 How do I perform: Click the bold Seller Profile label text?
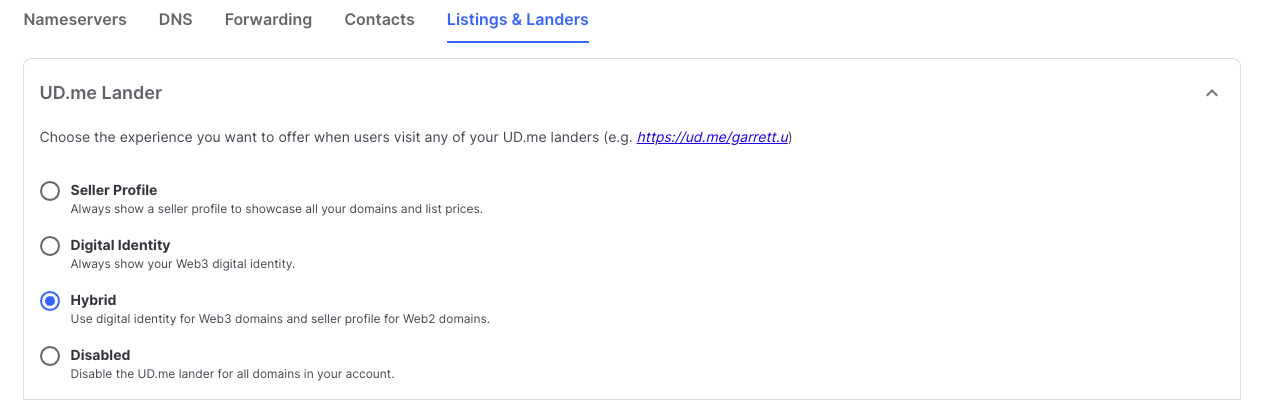[x=114, y=190]
